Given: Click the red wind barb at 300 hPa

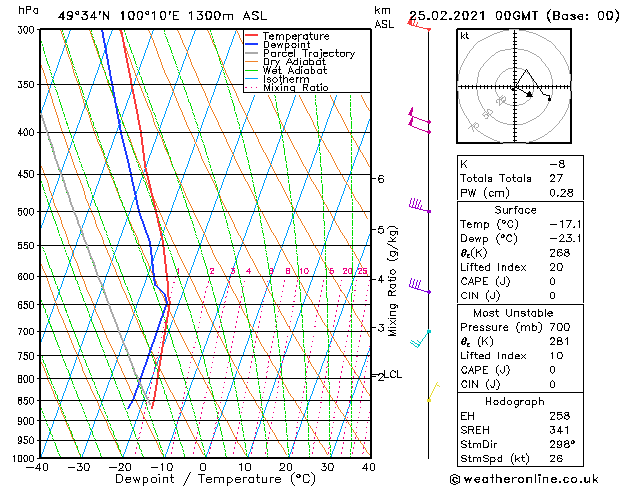Looking at the screenshot, I should click(x=419, y=25).
